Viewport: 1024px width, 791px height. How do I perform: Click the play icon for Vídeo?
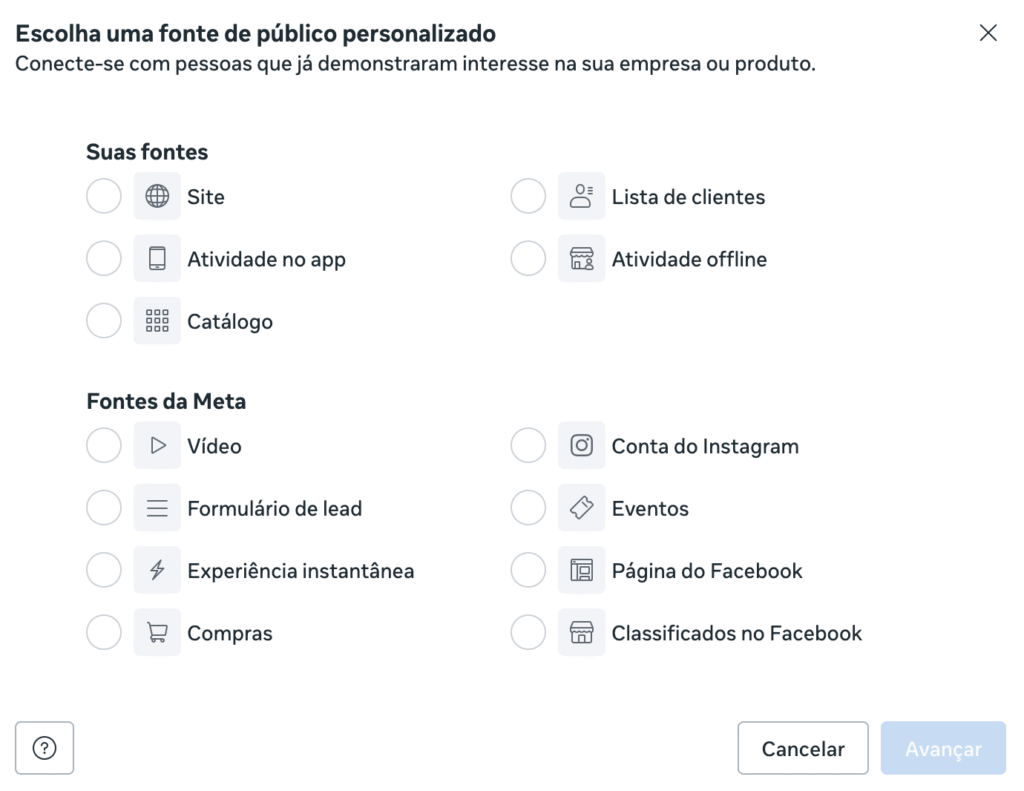click(157, 446)
